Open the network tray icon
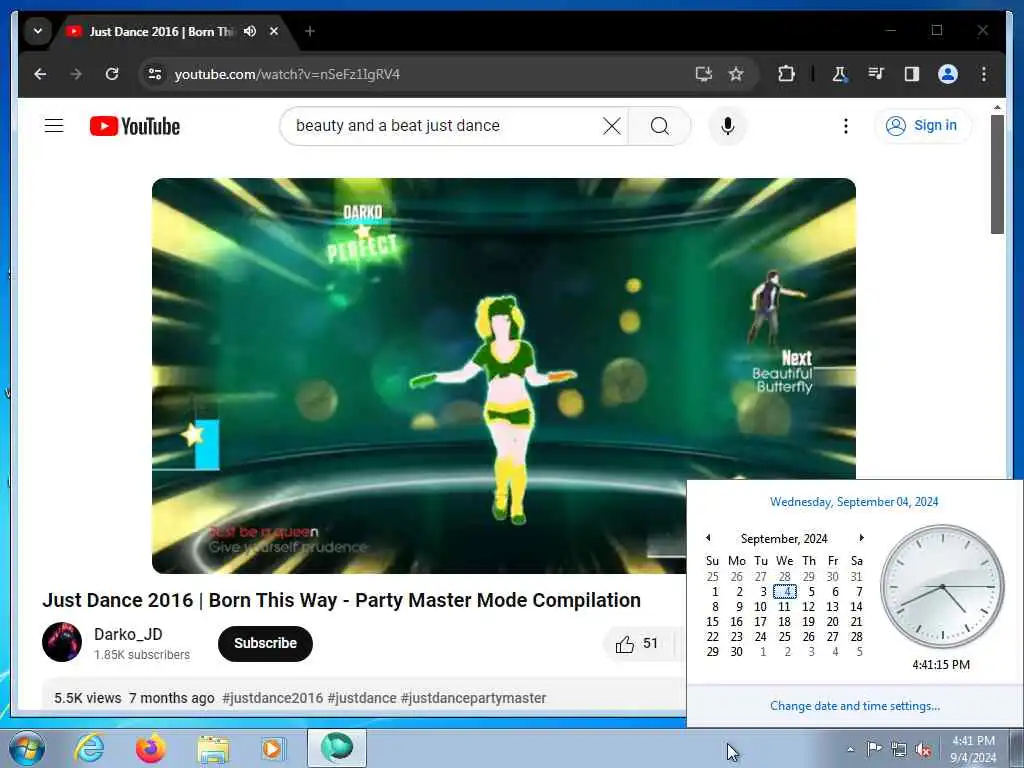Image resolution: width=1024 pixels, height=768 pixels. click(899, 749)
